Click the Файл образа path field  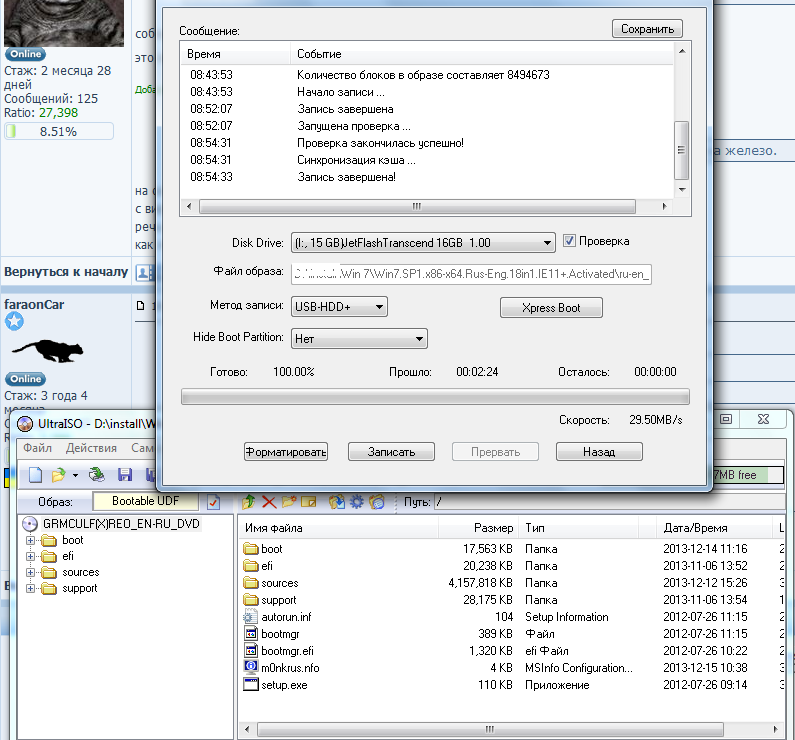coord(471,274)
